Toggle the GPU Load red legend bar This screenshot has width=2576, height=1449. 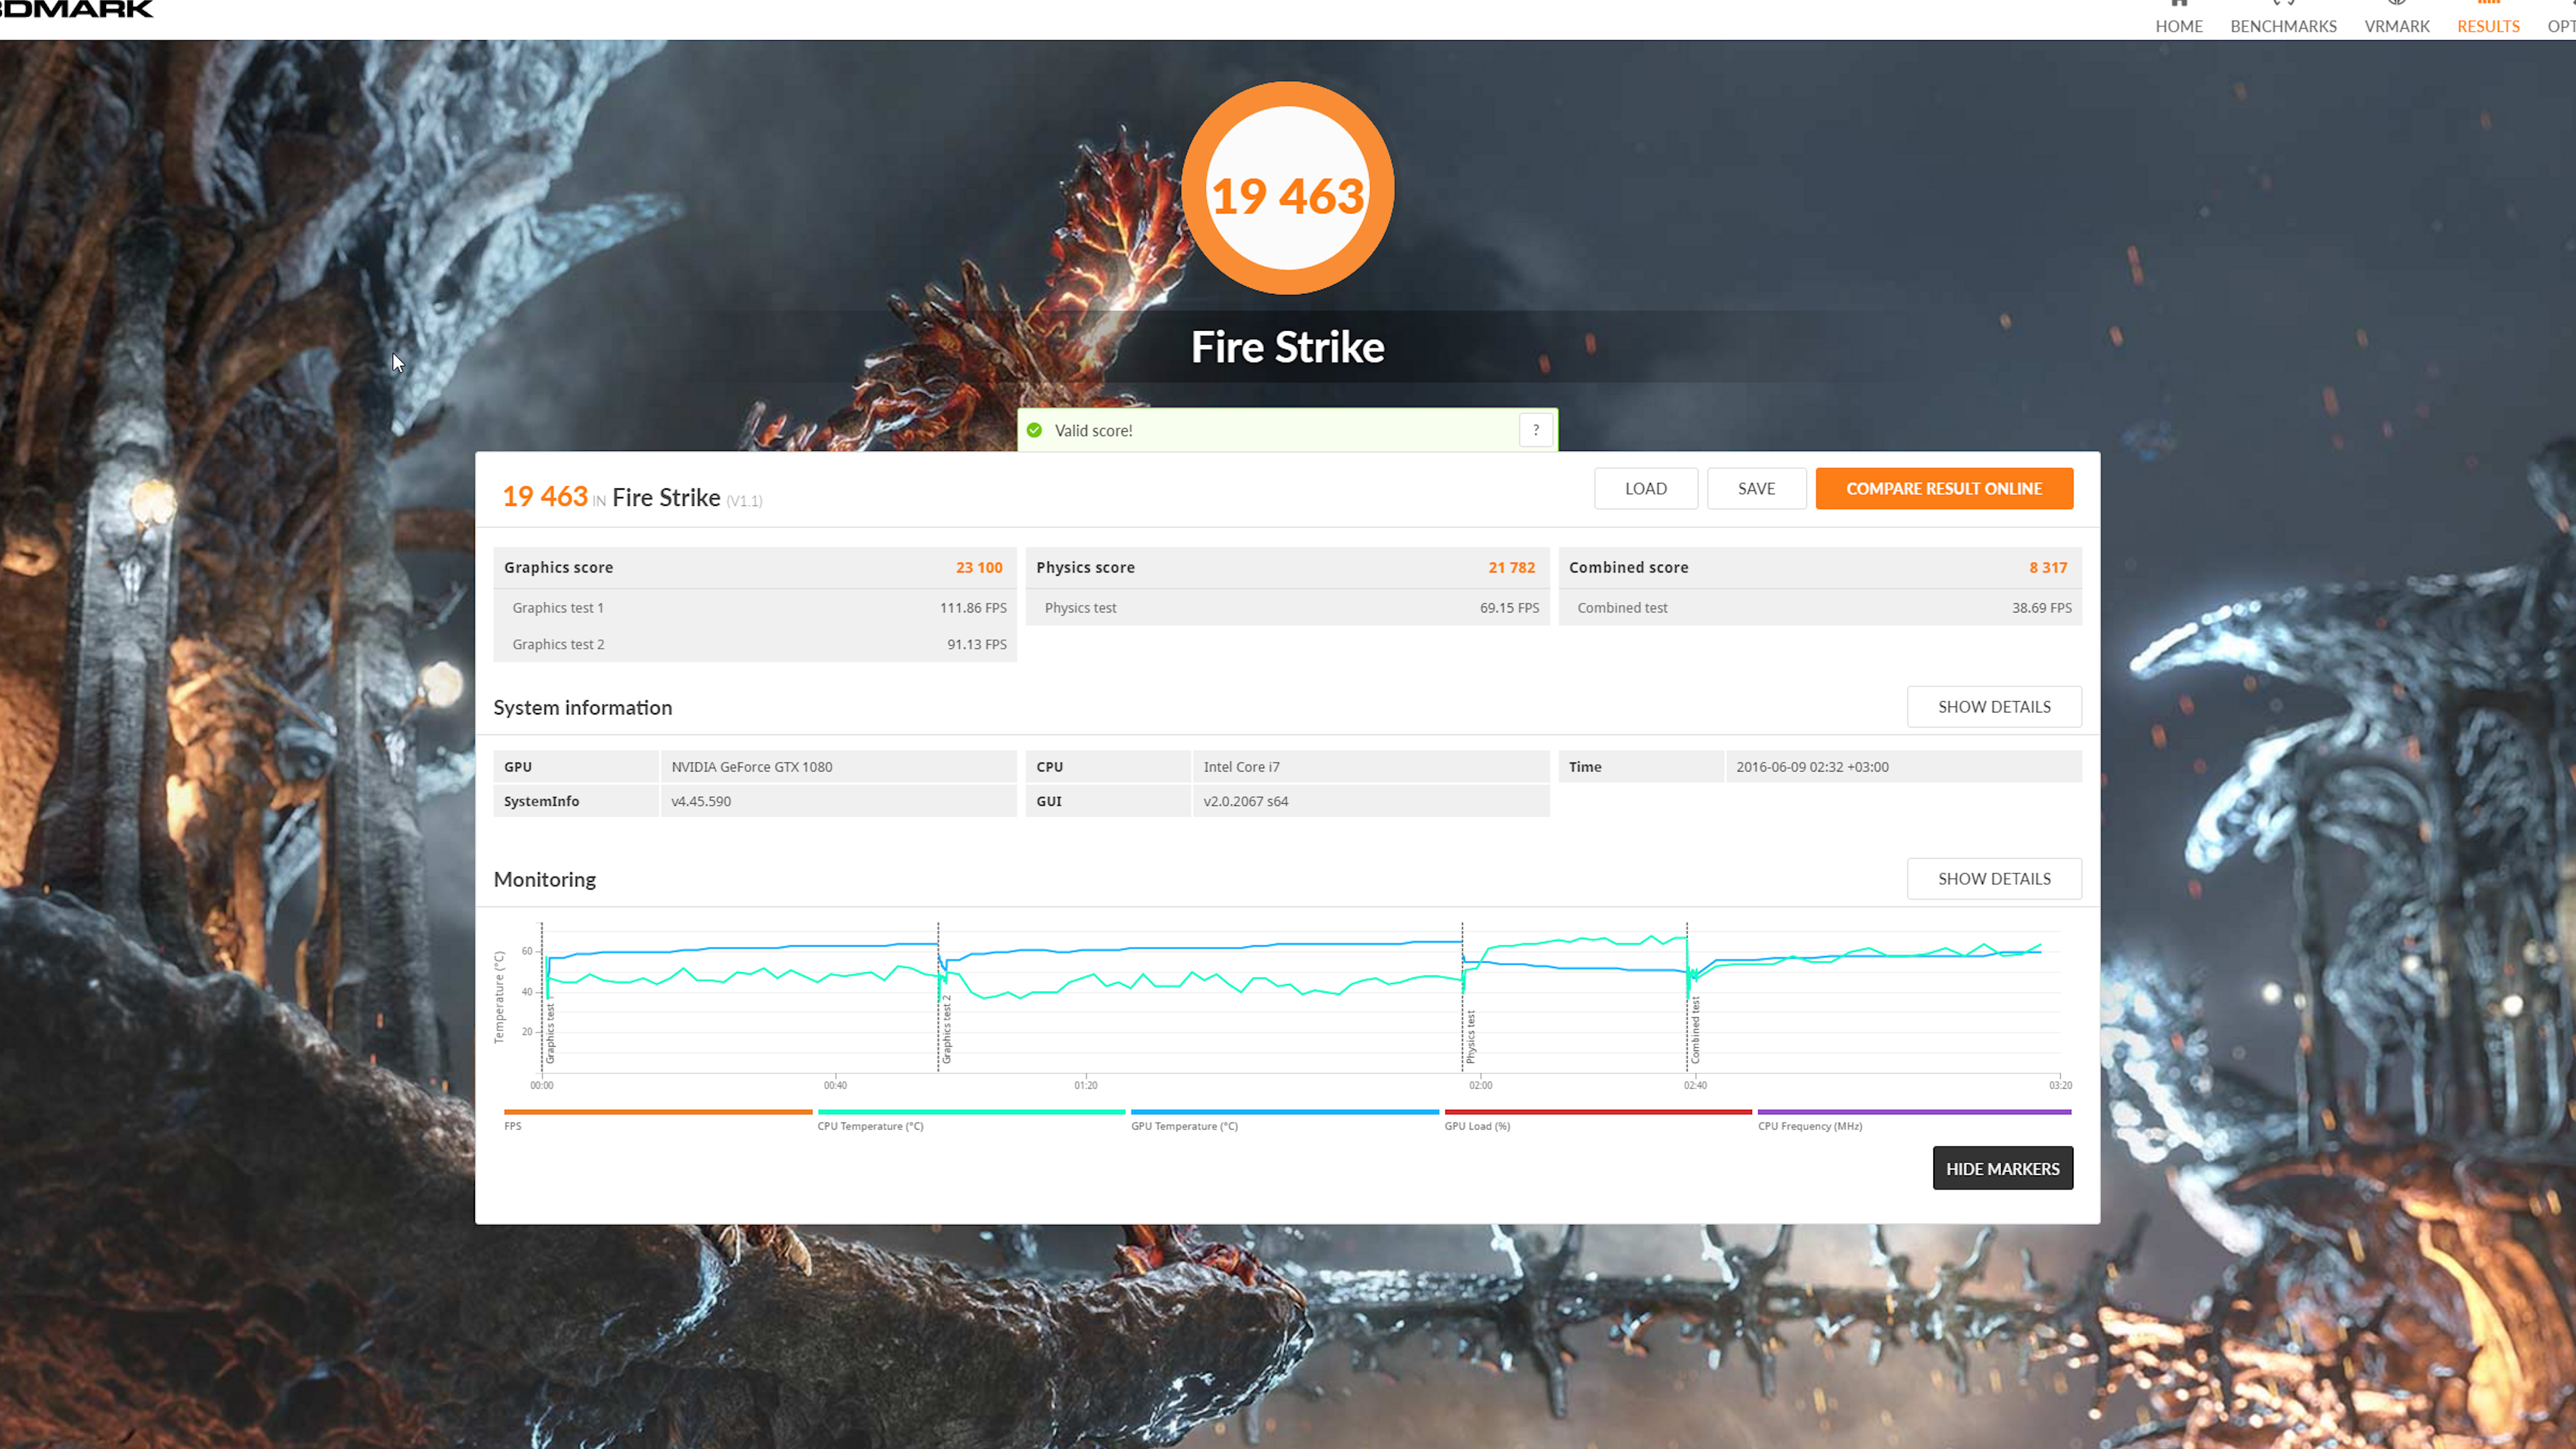(x=1597, y=1112)
